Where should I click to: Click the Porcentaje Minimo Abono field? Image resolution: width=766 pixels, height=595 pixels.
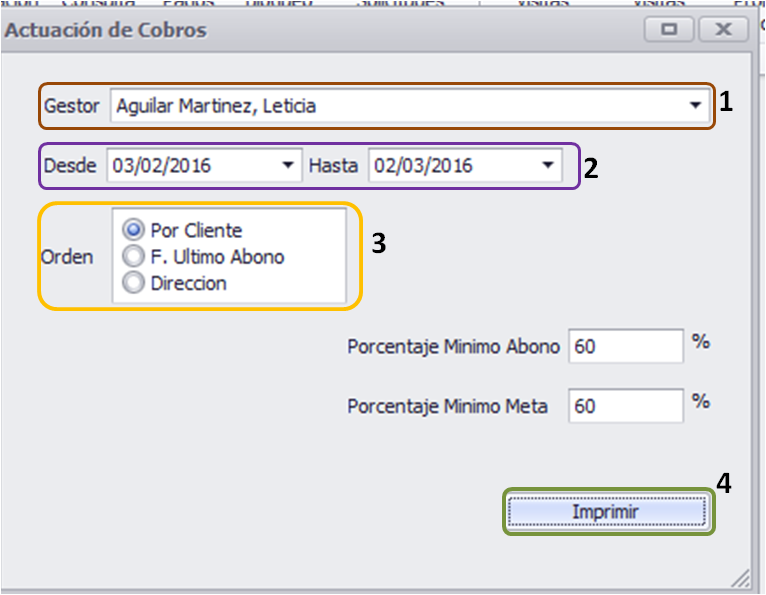pos(626,346)
